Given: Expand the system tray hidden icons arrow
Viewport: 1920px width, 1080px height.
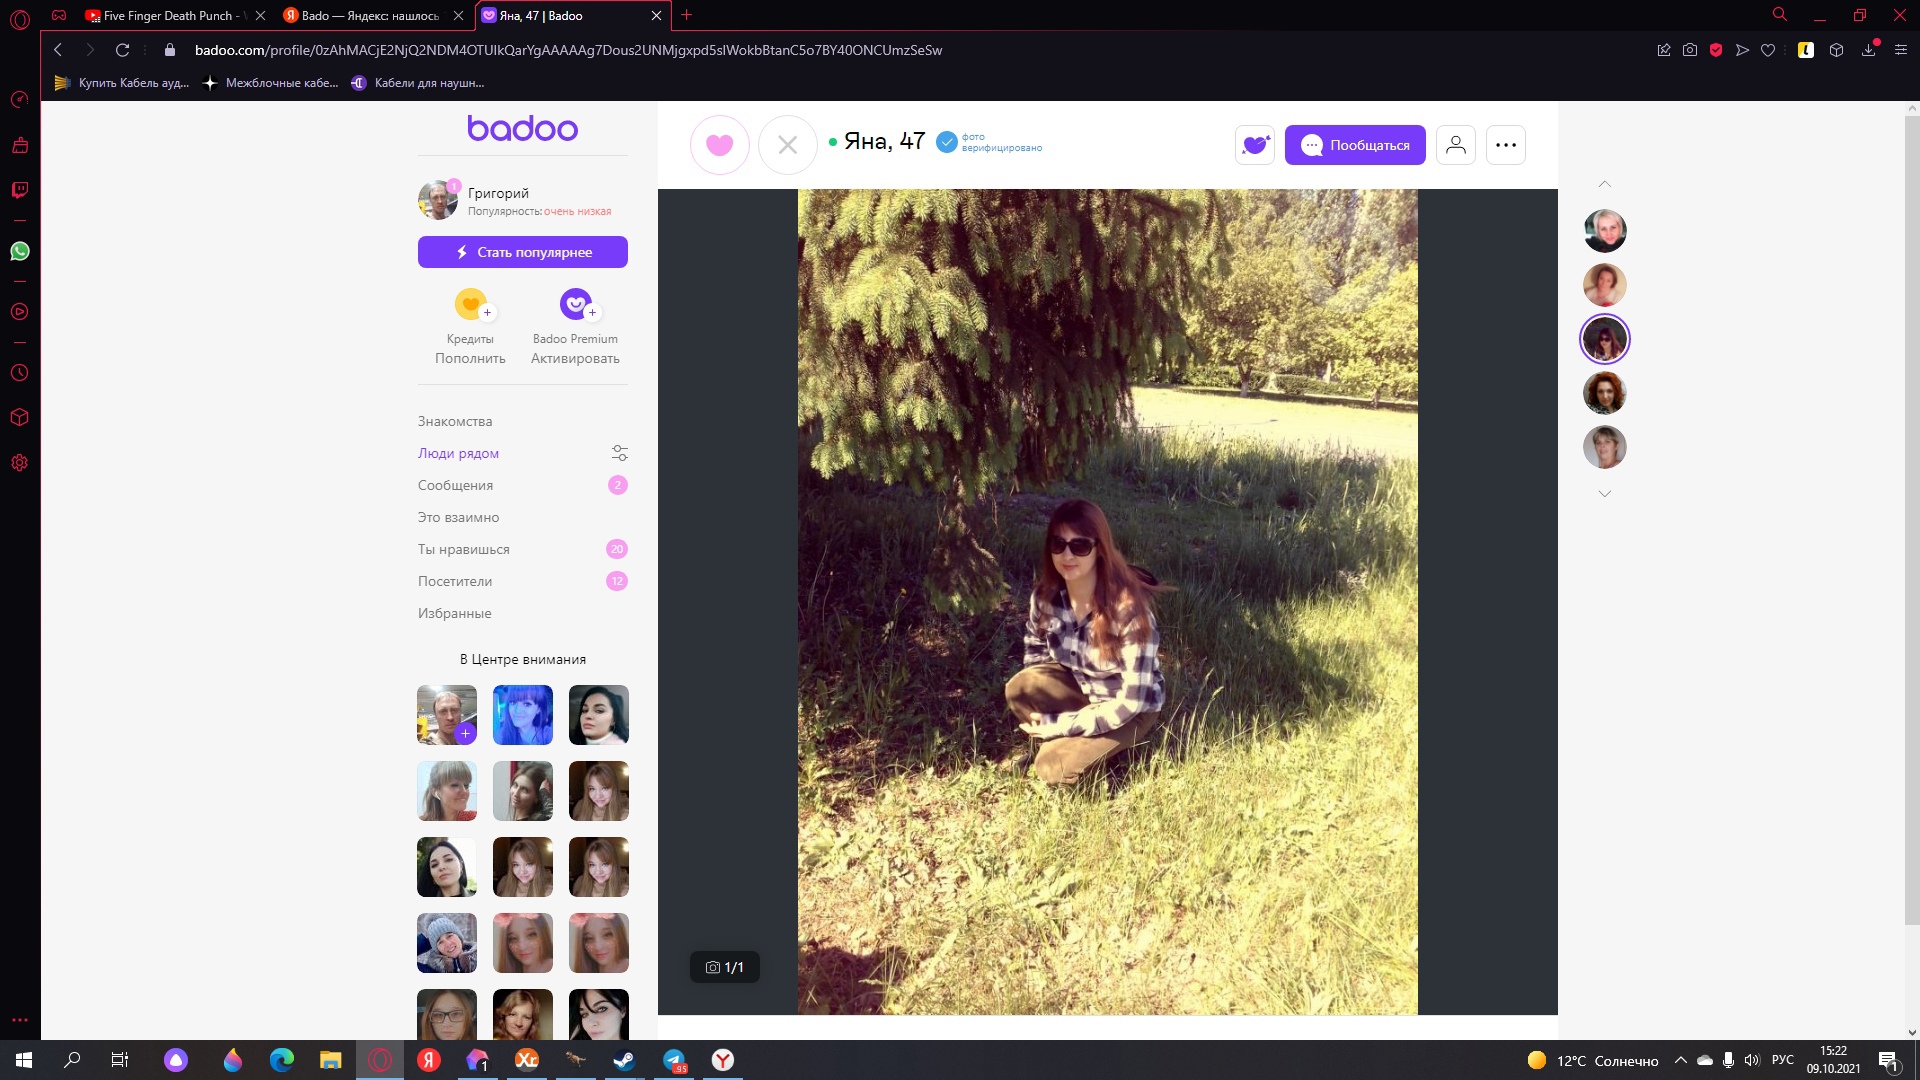Looking at the screenshot, I should click(1680, 1060).
